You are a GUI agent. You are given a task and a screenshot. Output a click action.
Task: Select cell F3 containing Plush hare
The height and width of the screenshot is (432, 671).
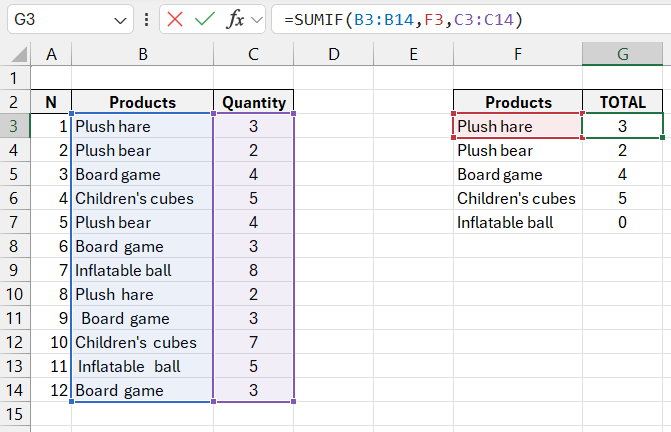tap(517, 126)
